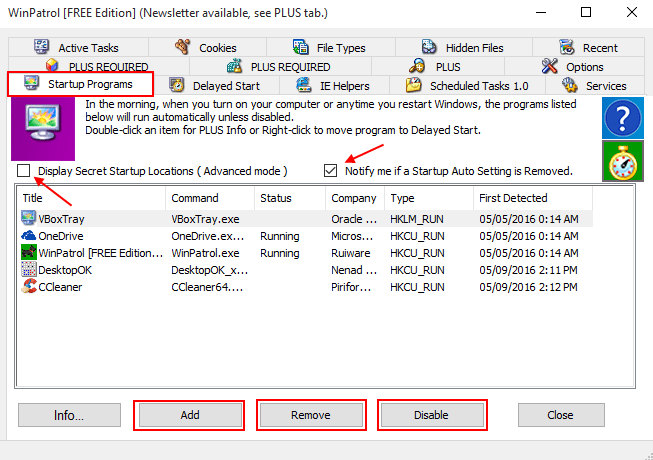Open the PLUS tab

437,67
